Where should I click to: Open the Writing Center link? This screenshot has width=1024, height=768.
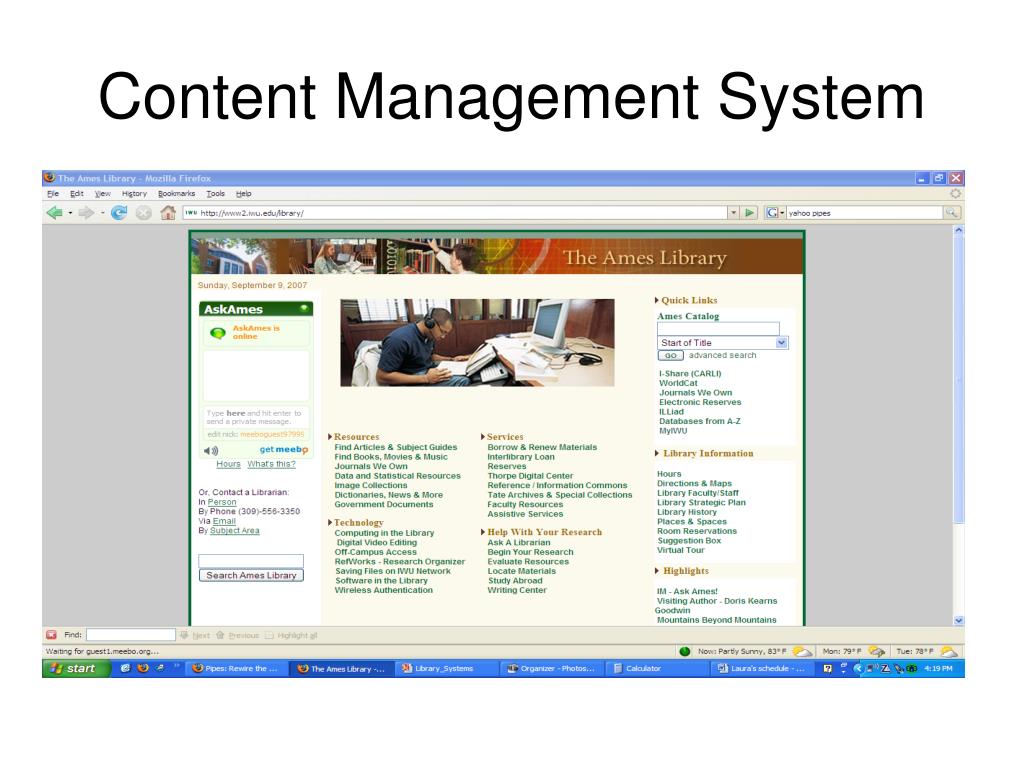coord(517,590)
